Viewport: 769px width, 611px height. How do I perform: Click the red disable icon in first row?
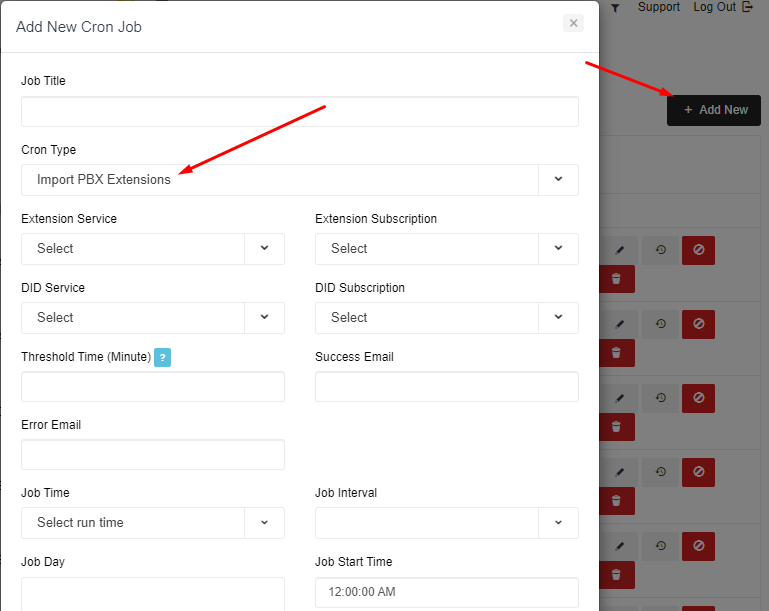pyautogui.click(x=698, y=251)
